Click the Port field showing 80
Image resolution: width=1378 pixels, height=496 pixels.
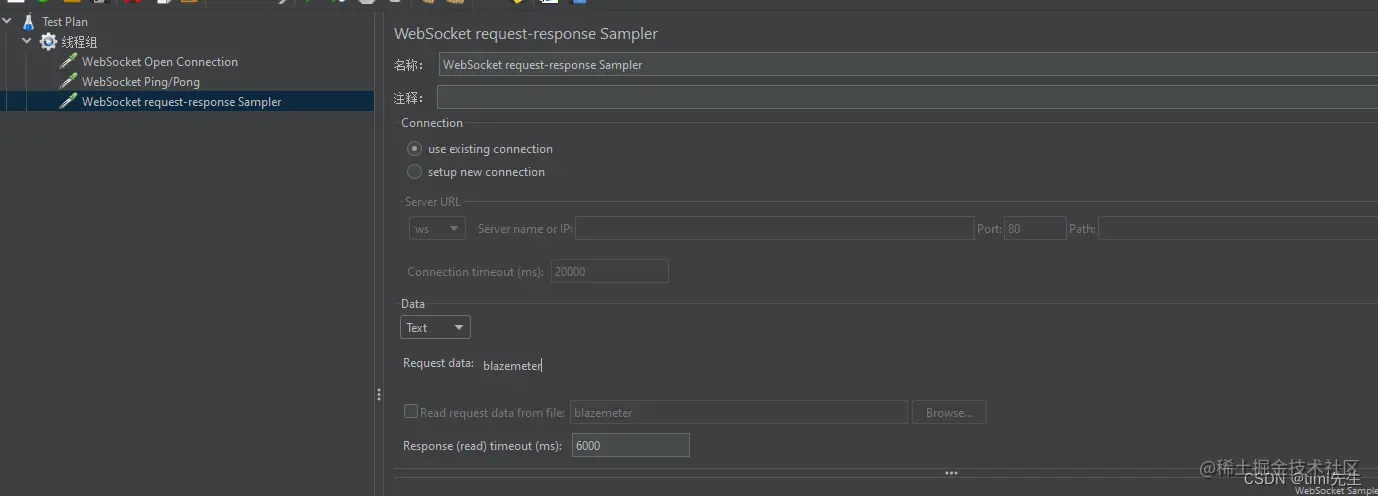(1035, 229)
